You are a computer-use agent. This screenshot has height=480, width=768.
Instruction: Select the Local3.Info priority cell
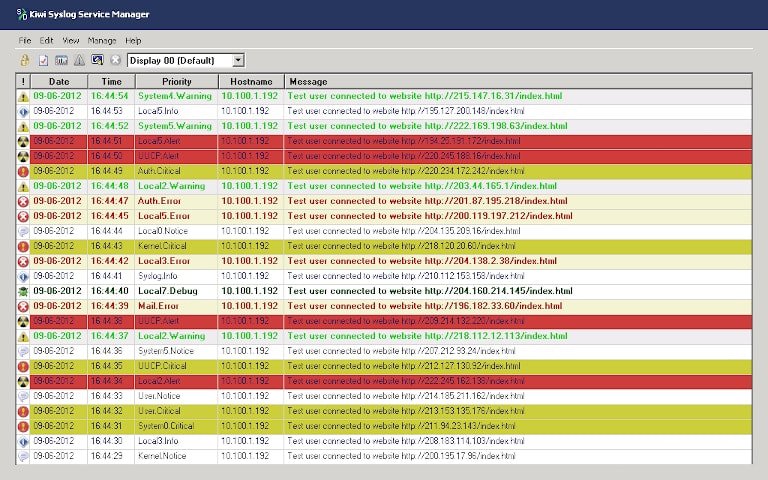point(177,441)
